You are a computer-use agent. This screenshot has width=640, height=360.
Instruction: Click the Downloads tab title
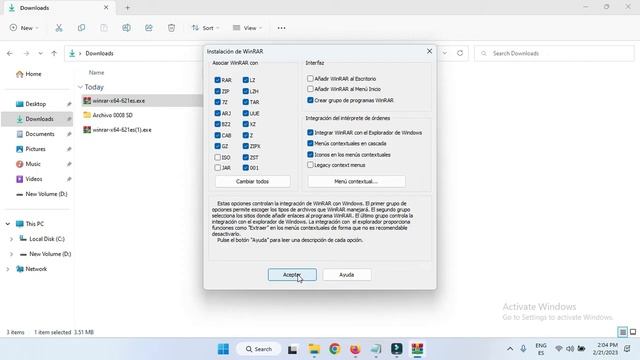tap(34, 8)
